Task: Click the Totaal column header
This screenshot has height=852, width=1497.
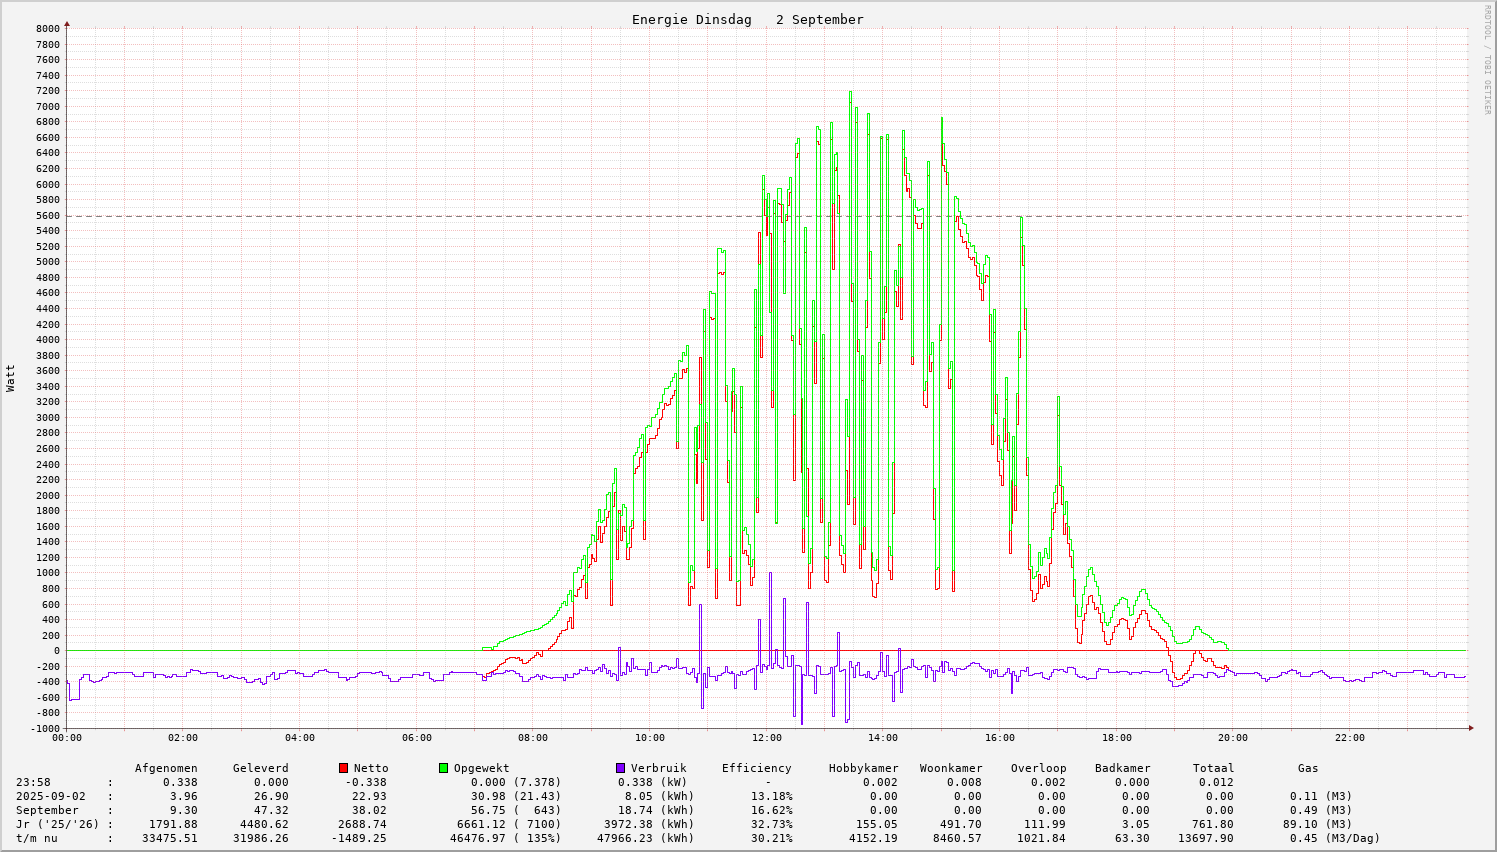Action: (1213, 768)
